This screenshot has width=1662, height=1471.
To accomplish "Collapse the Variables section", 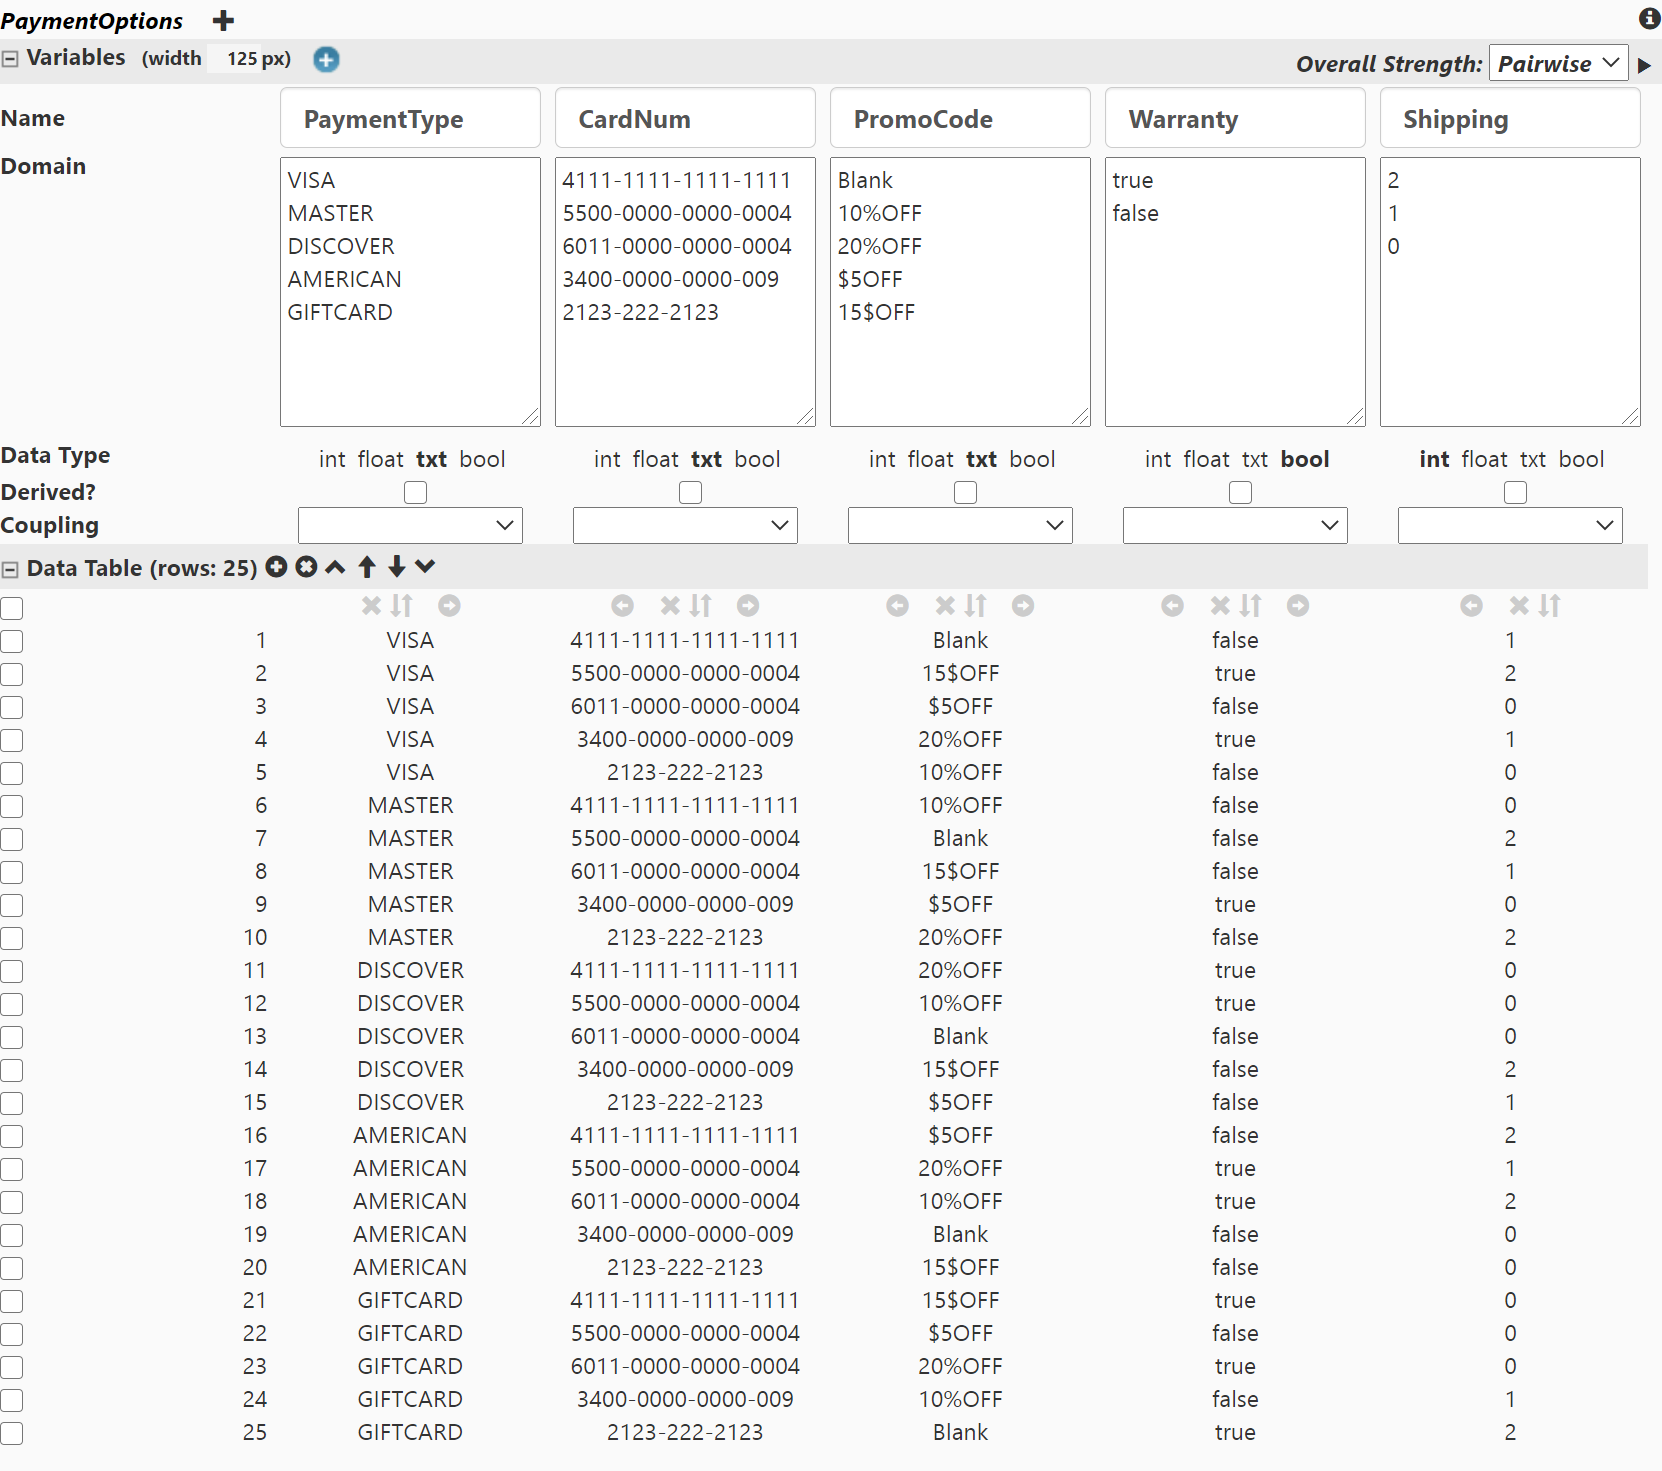I will tap(10, 59).
